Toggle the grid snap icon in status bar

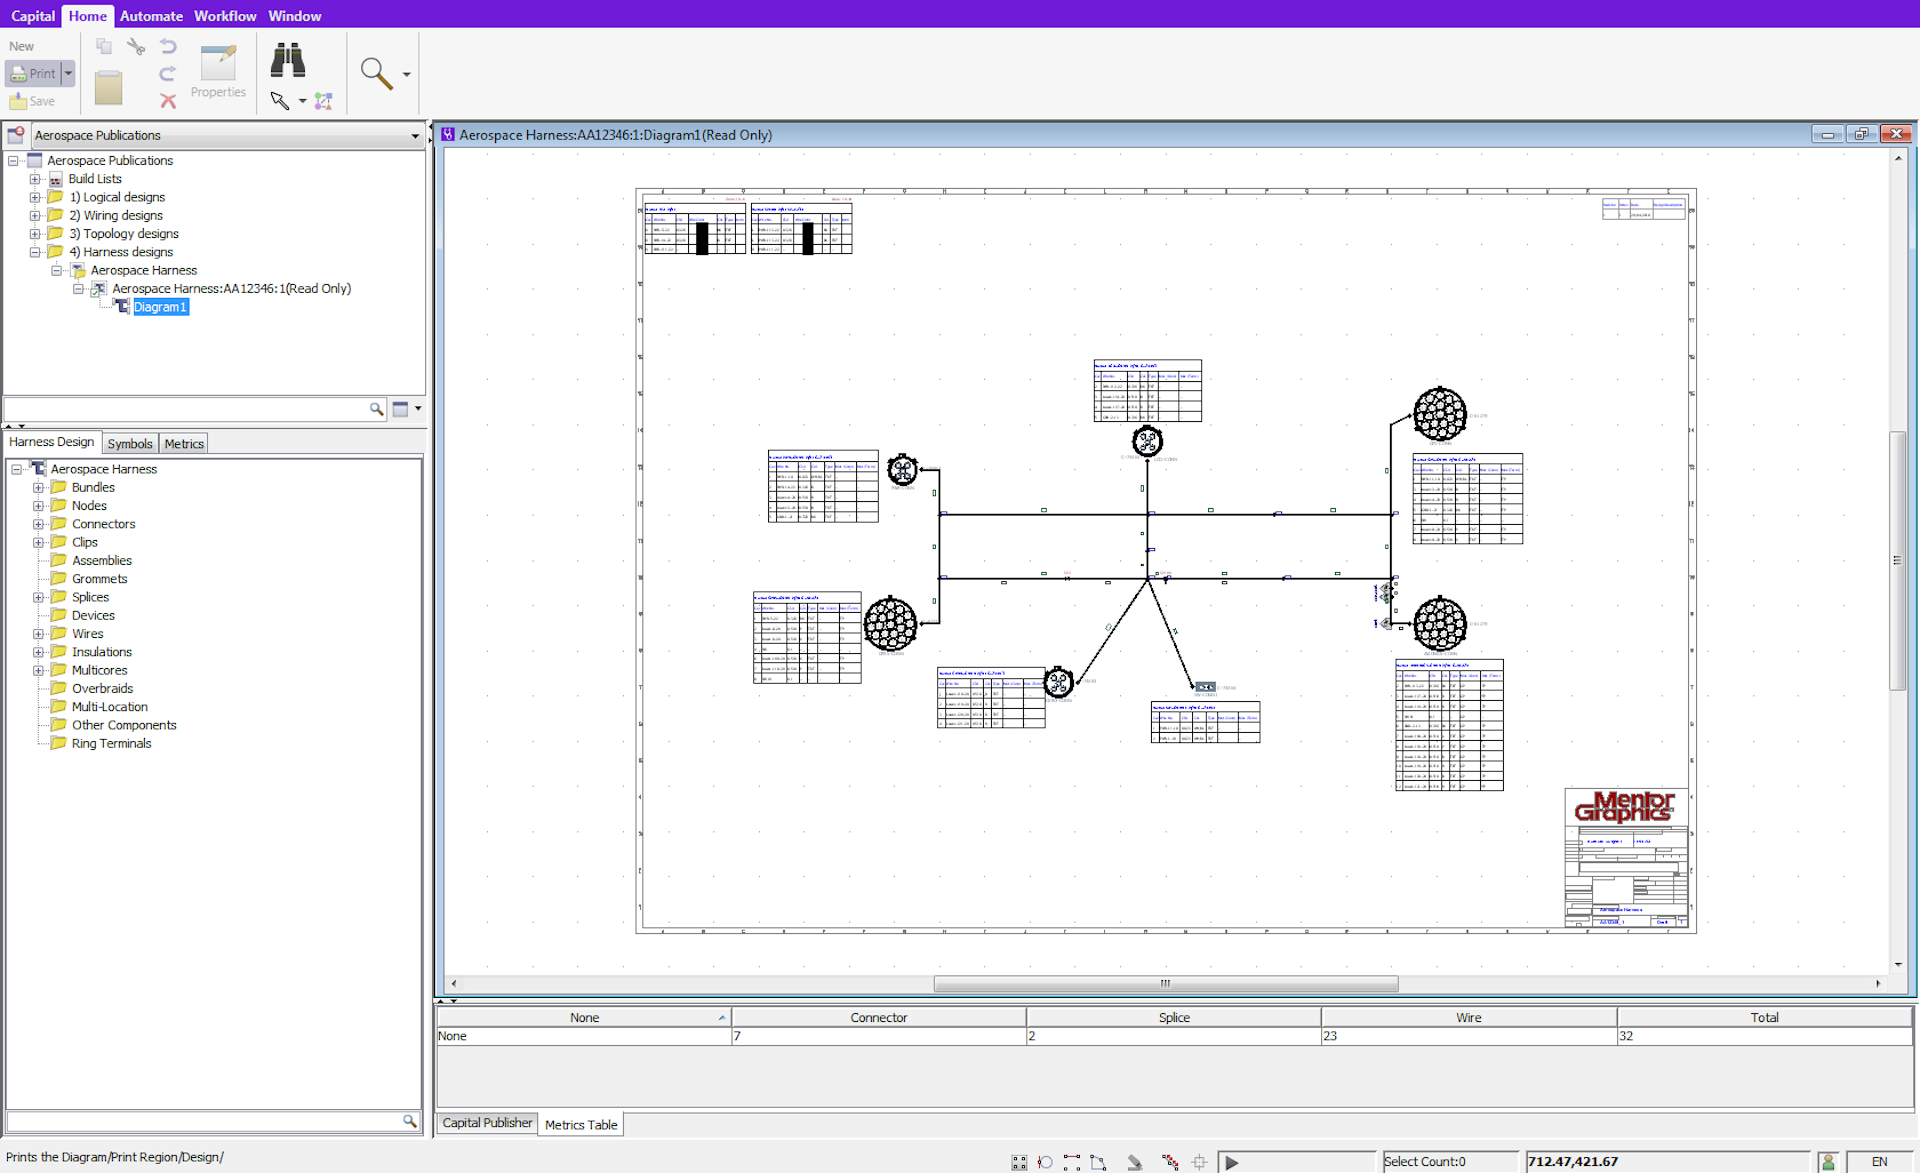click(1019, 1162)
